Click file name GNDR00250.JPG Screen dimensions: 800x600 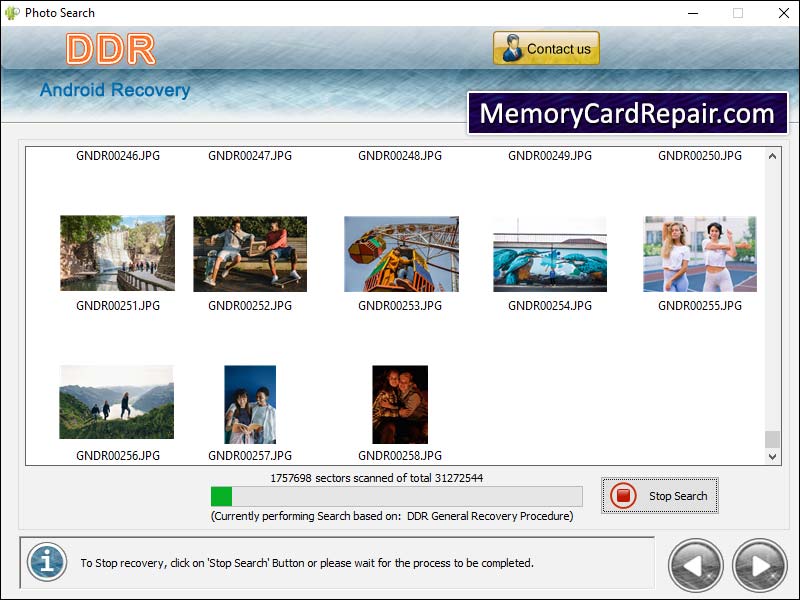pyautogui.click(x=700, y=156)
